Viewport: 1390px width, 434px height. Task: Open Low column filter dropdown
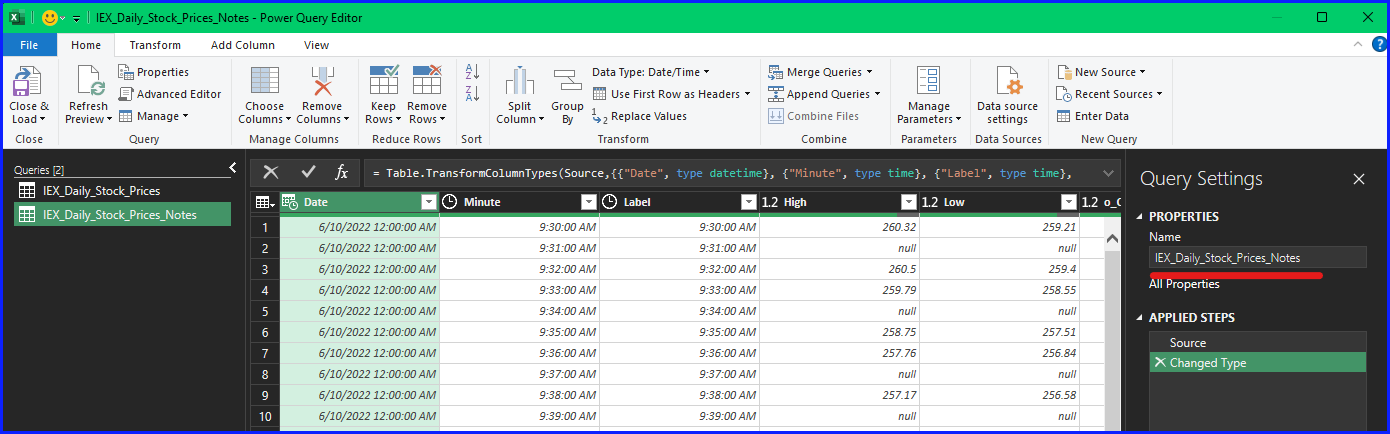(x=1068, y=202)
